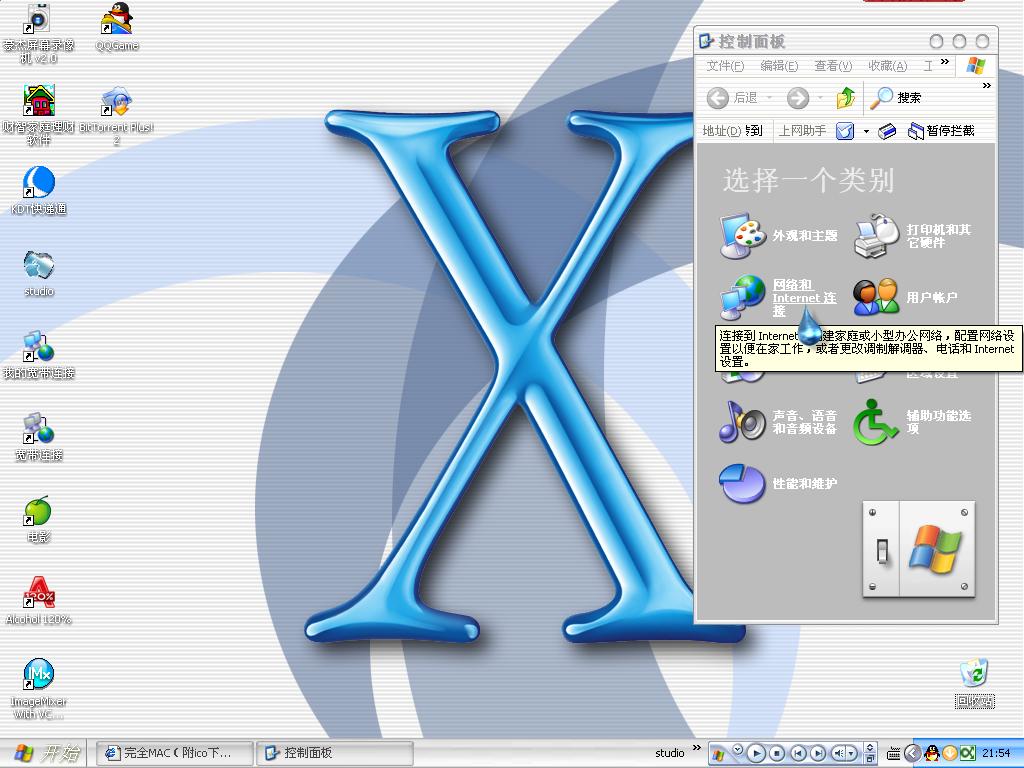1024x768 pixels.
Task: Click the keyboard input method icon
Action: pos(894,754)
